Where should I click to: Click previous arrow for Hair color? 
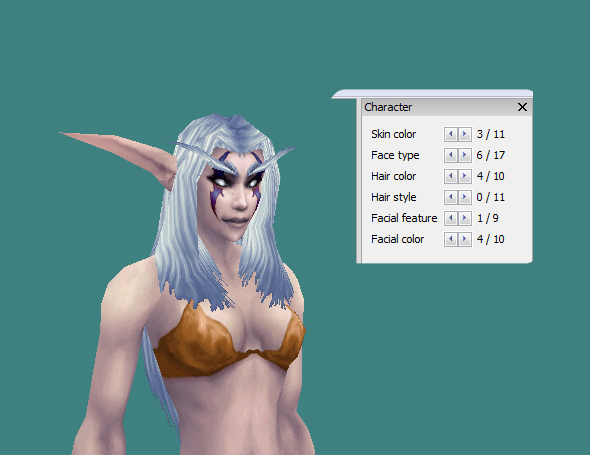[x=451, y=176]
